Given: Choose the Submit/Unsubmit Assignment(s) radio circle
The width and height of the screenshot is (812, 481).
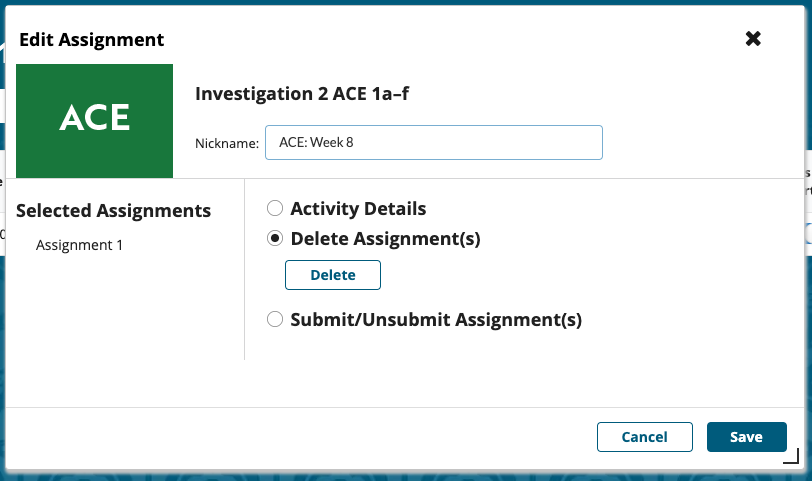Looking at the screenshot, I should click(275, 320).
